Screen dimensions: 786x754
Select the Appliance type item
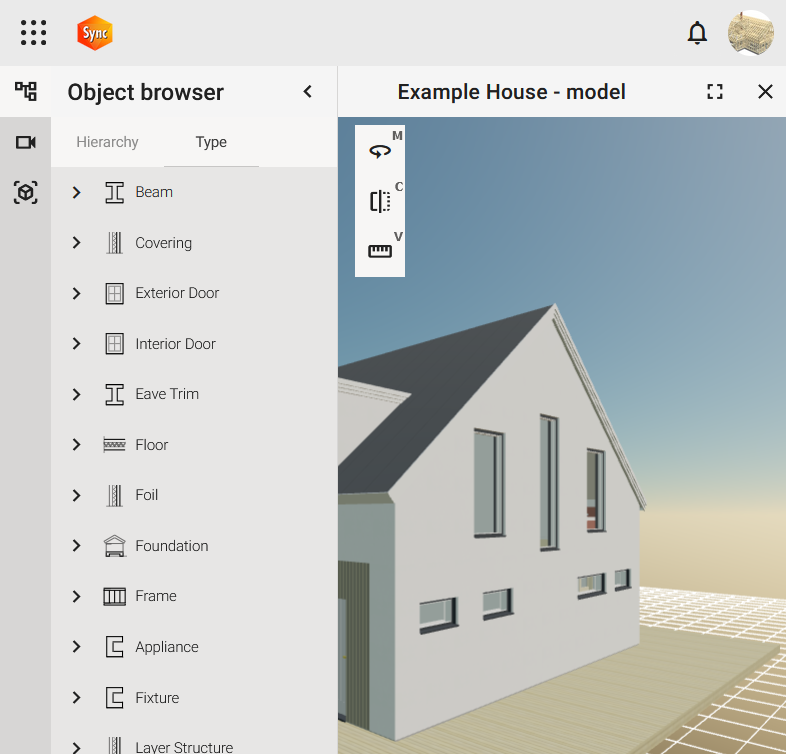[x=167, y=647]
